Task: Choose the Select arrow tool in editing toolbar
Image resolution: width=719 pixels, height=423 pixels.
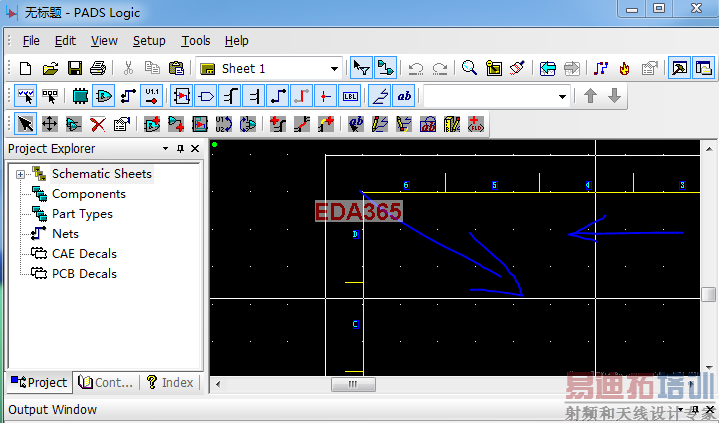Action: [x=26, y=124]
